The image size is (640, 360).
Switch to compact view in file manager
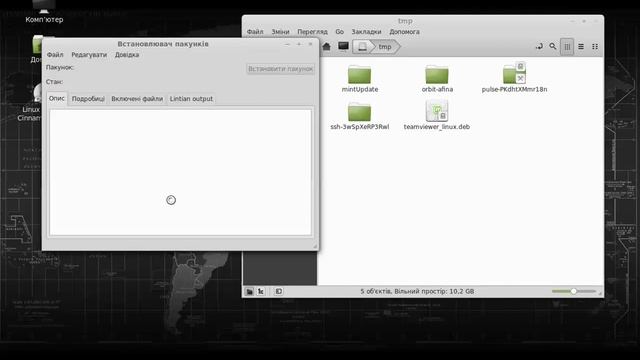595,47
